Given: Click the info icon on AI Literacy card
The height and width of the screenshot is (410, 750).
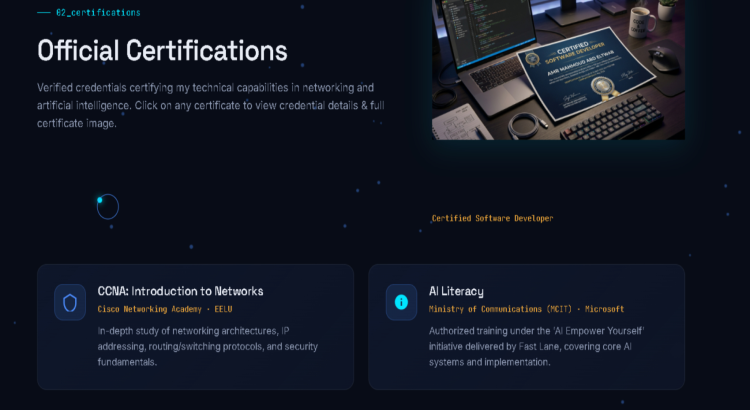Looking at the screenshot, I should tap(401, 302).
